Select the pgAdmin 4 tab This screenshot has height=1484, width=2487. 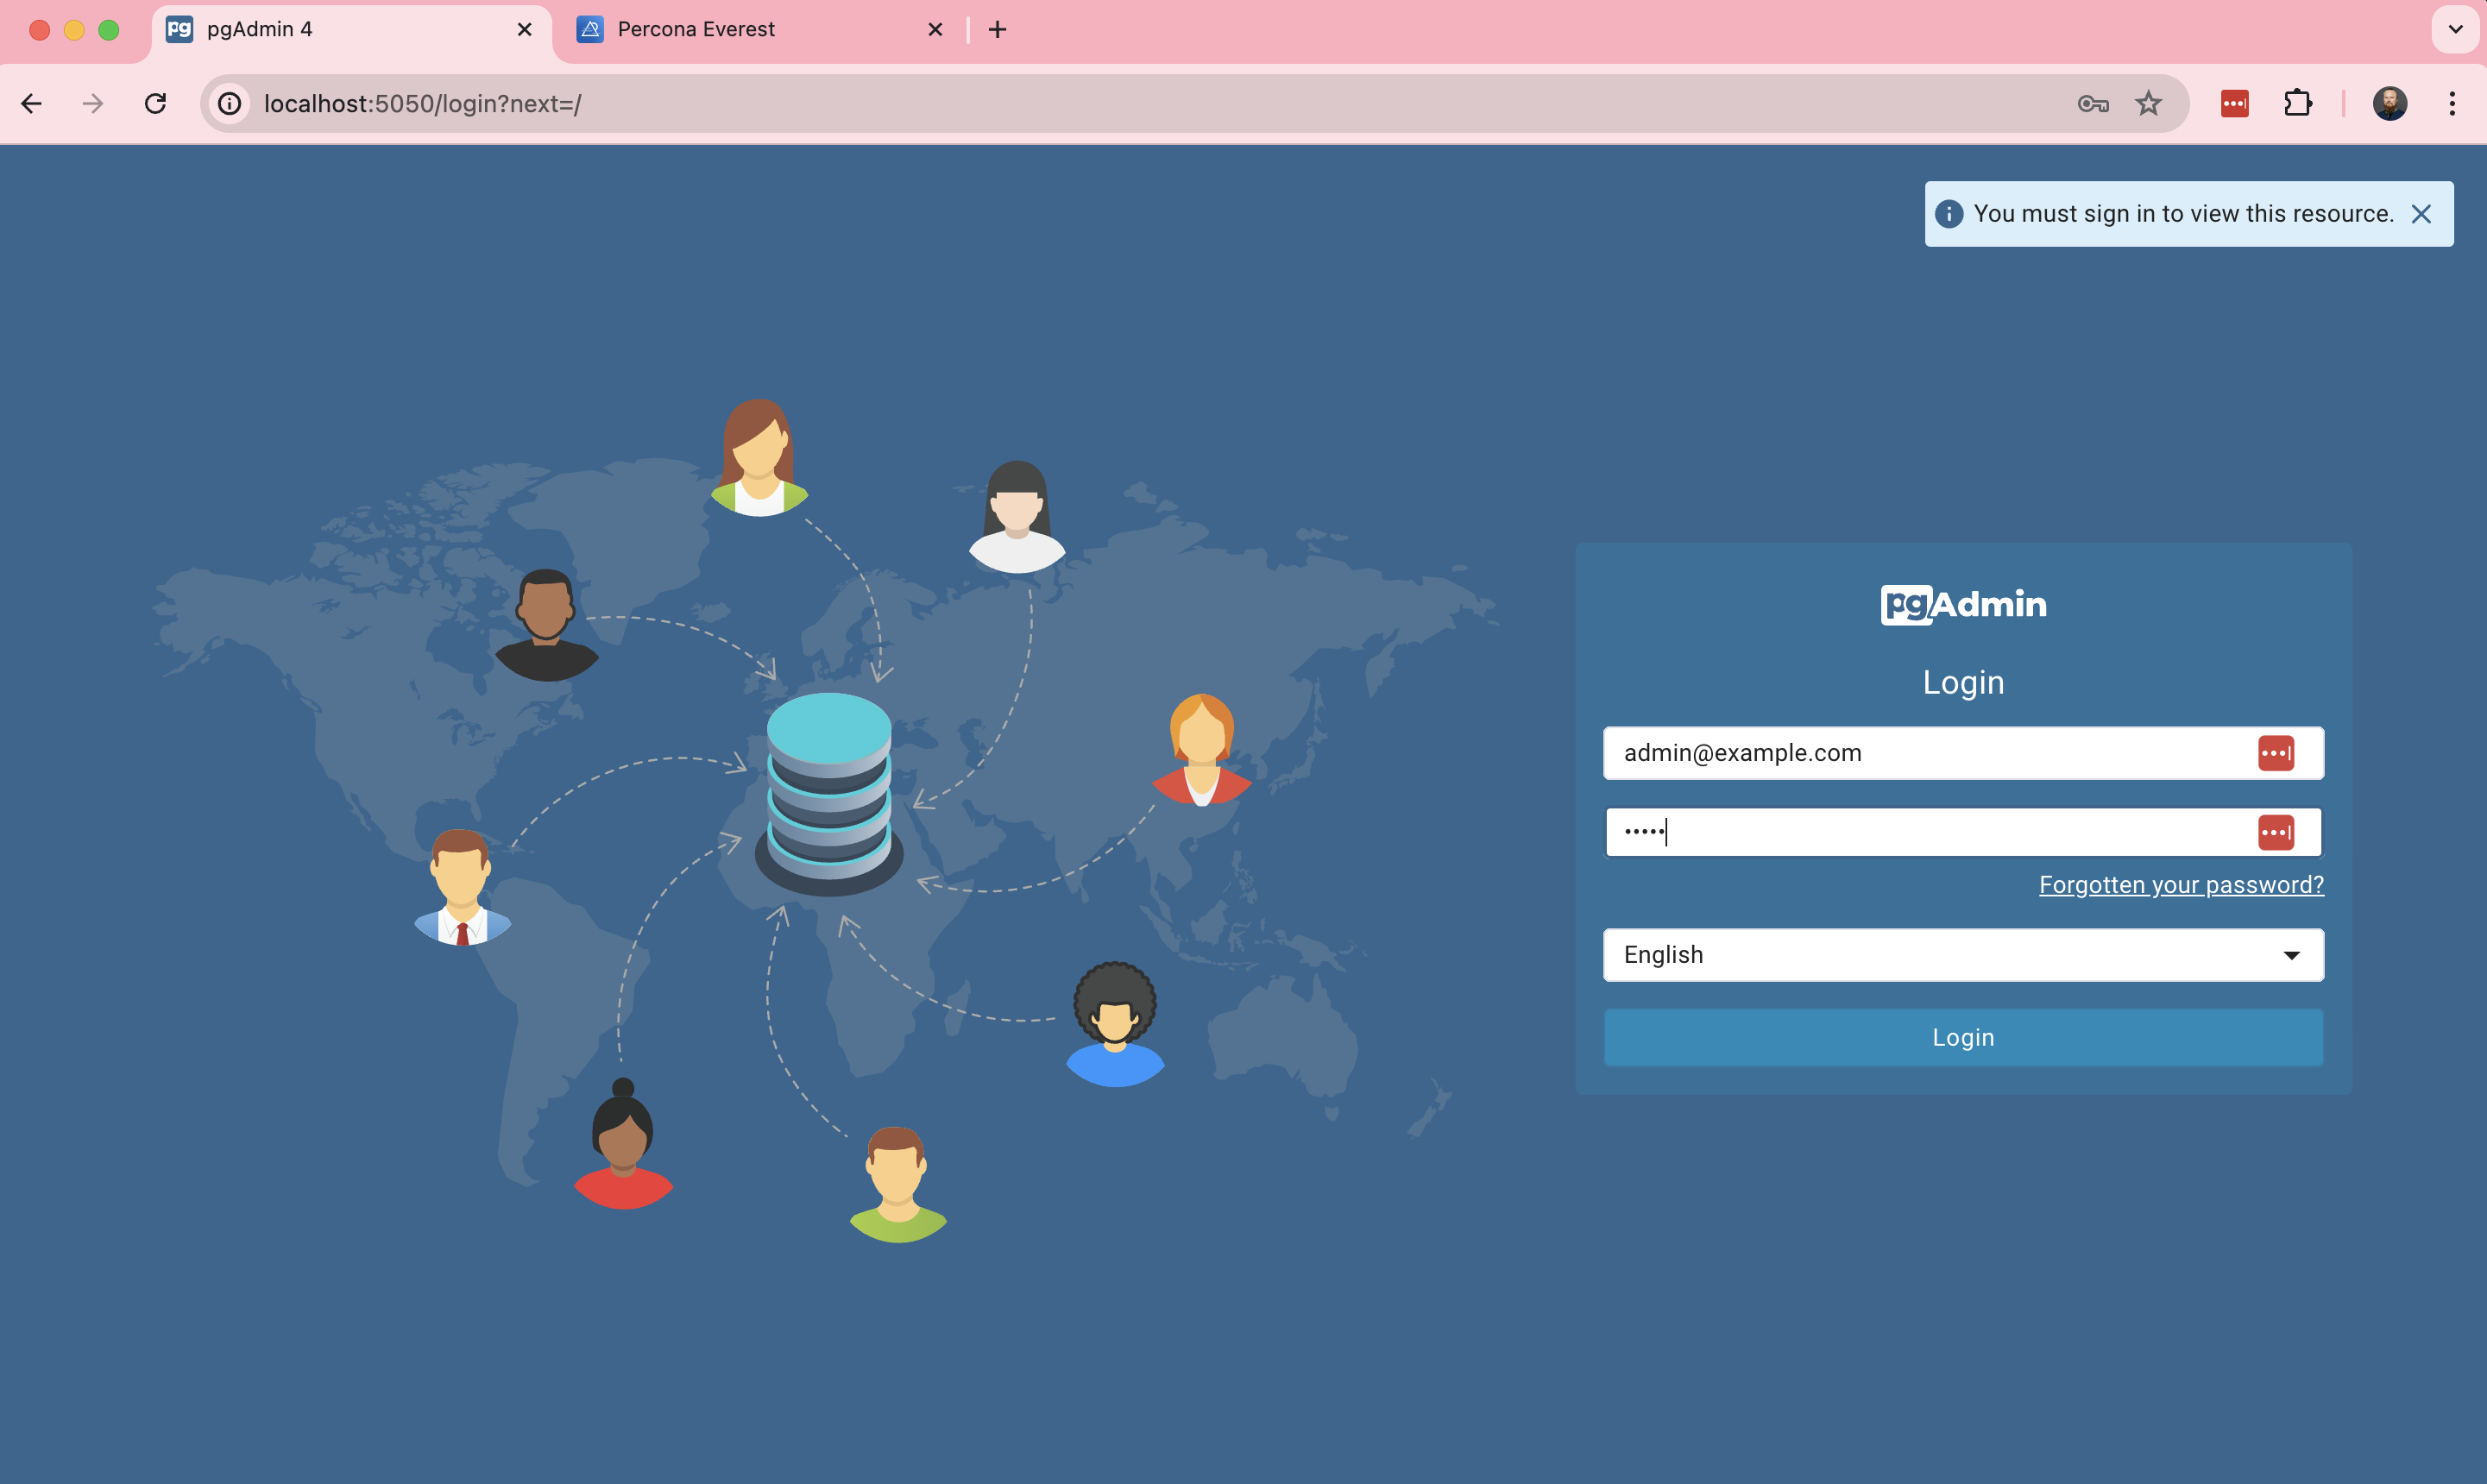[300, 29]
